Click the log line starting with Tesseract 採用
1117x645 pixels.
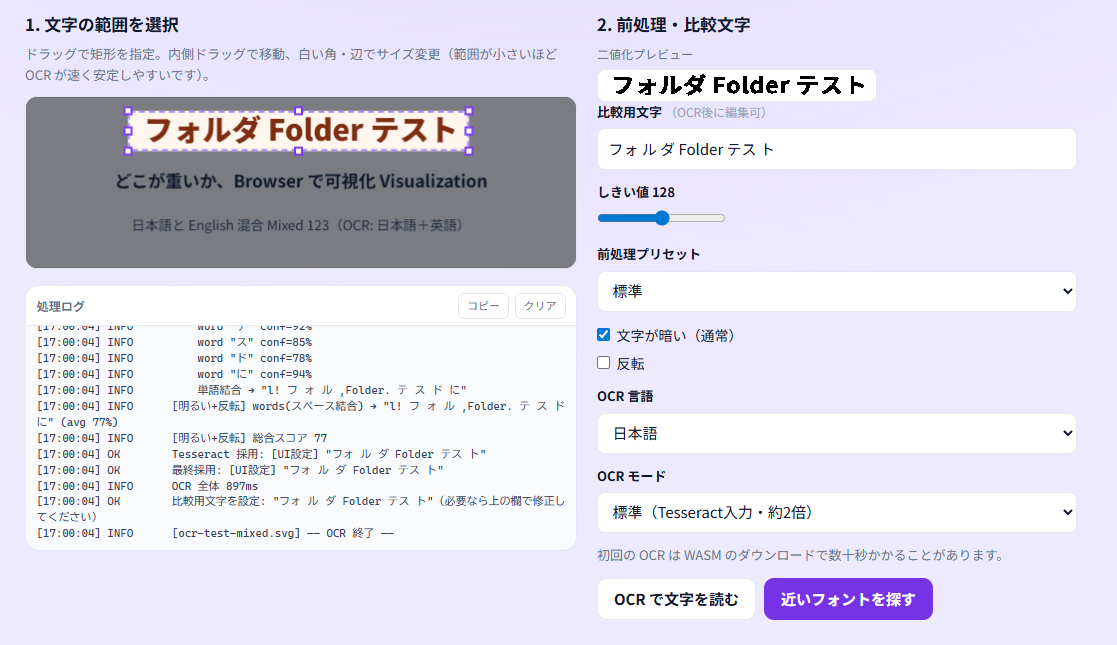(x=261, y=454)
